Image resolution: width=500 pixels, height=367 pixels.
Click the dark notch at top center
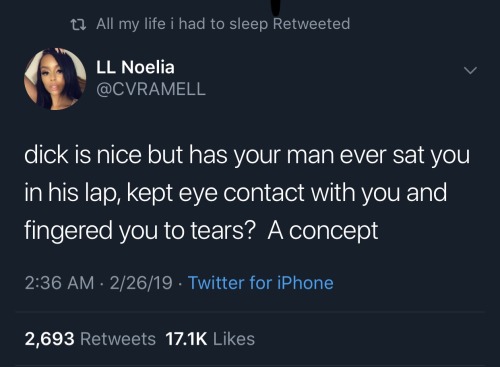tap(276, 7)
